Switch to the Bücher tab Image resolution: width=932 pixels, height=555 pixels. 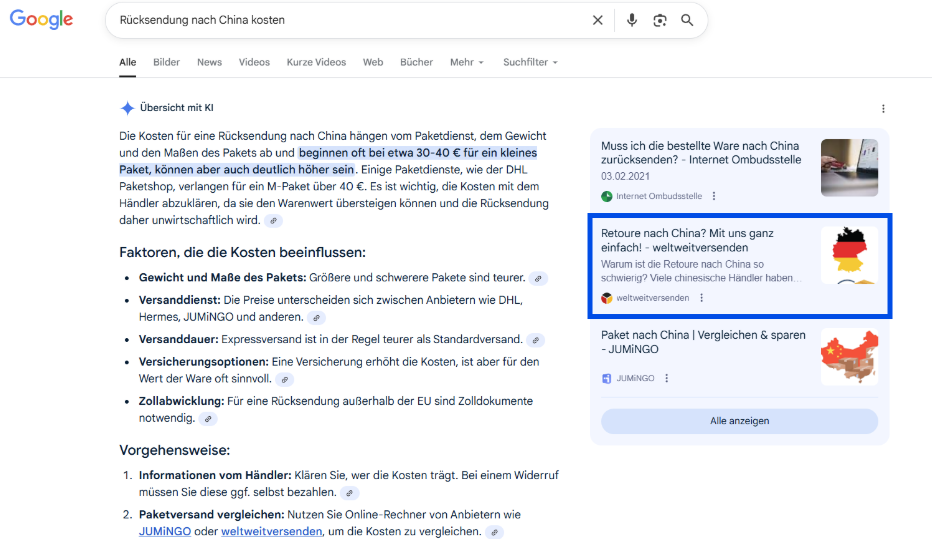coord(416,62)
